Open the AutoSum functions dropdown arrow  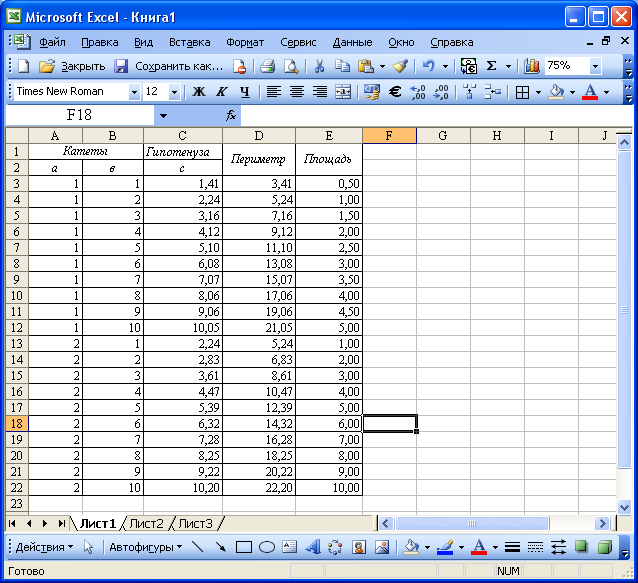pyautogui.click(x=508, y=66)
